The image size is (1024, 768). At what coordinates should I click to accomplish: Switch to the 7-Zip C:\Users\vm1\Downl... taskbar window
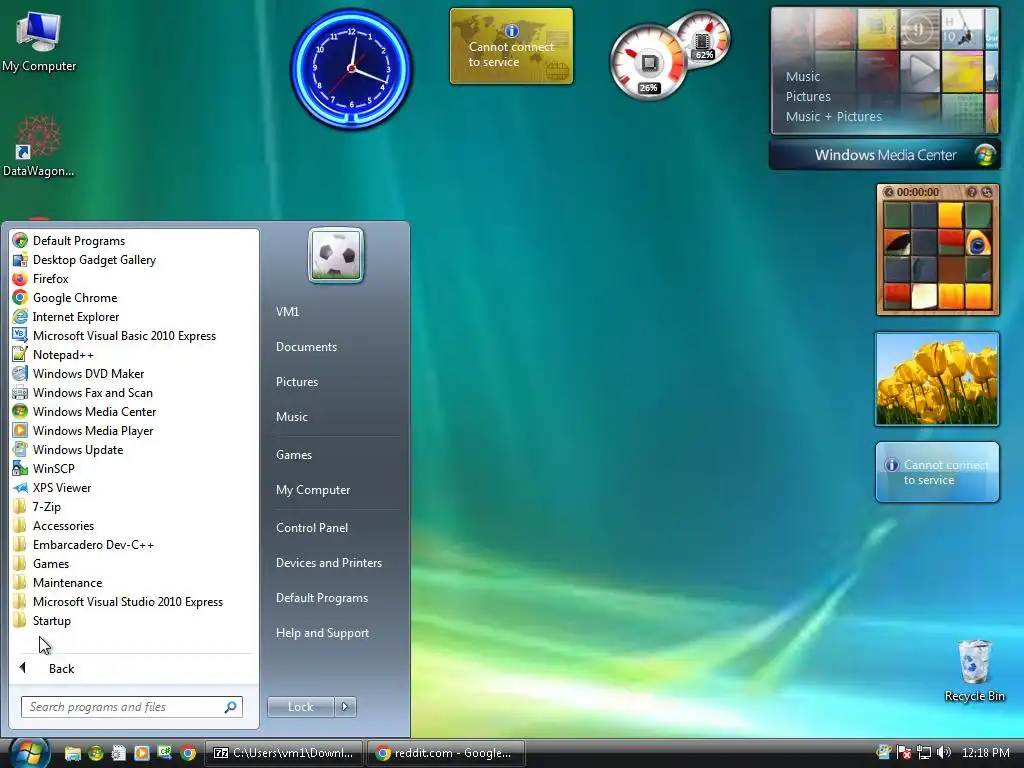click(x=285, y=753)
